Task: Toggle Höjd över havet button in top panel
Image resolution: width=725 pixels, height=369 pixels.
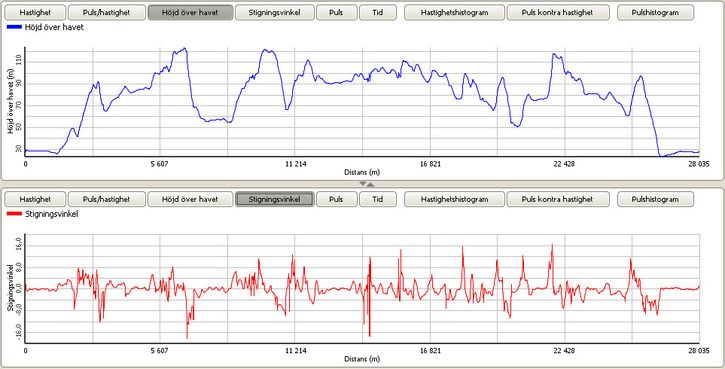Action: click(x=190, y=12)
